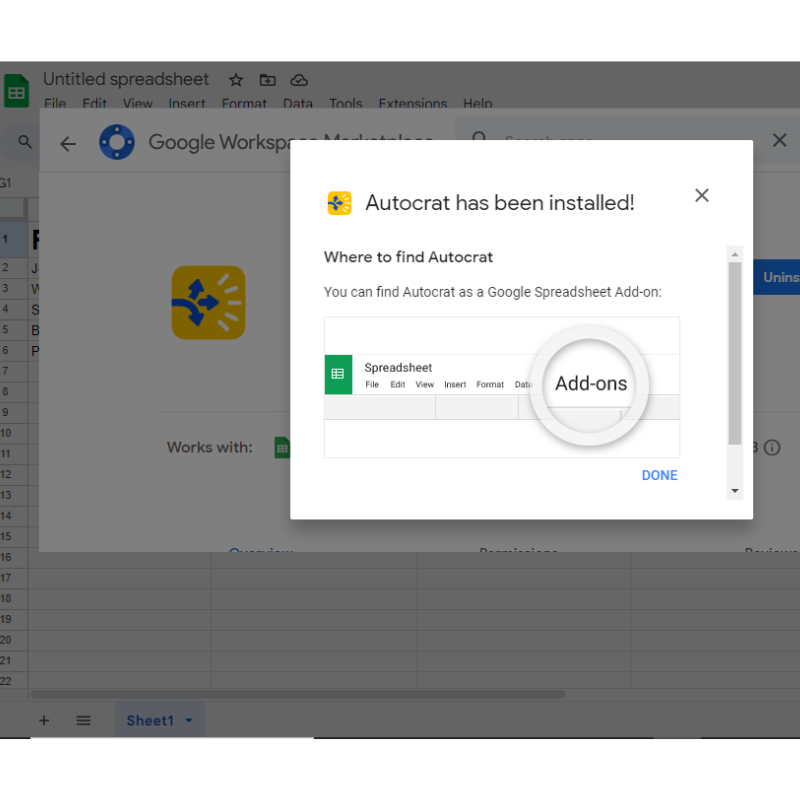This screenshot has width=800, height=800.
Task: Open the Sheet1 tab dropdown arrow
Action: (189, 720)
